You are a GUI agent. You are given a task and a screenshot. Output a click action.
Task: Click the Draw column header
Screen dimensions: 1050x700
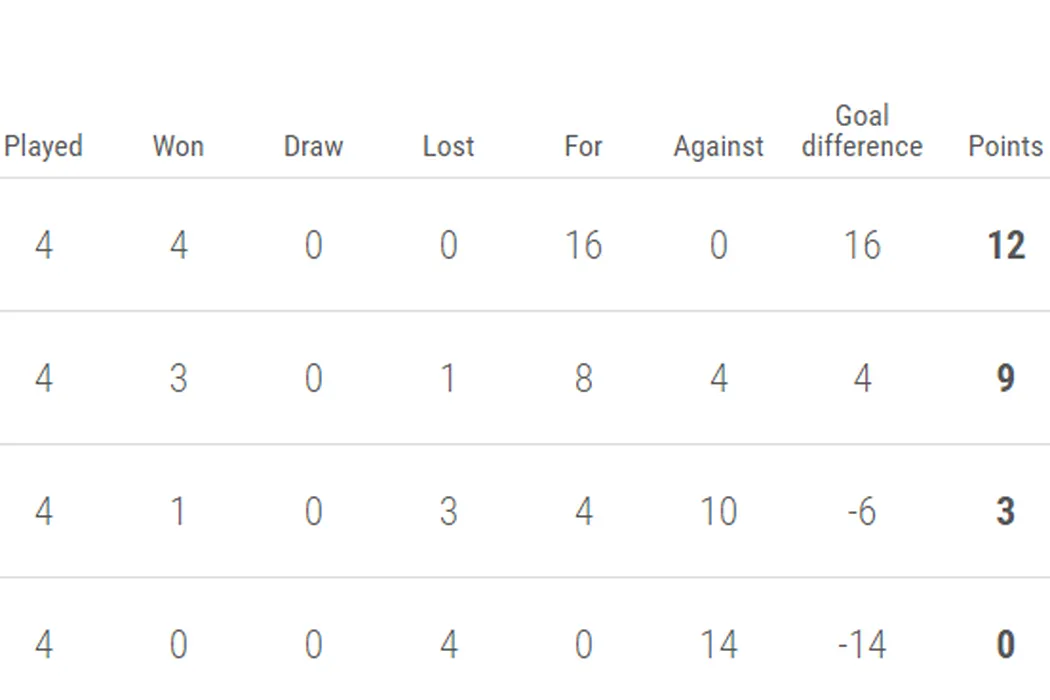pyautogui.click(x=313, y=146)
